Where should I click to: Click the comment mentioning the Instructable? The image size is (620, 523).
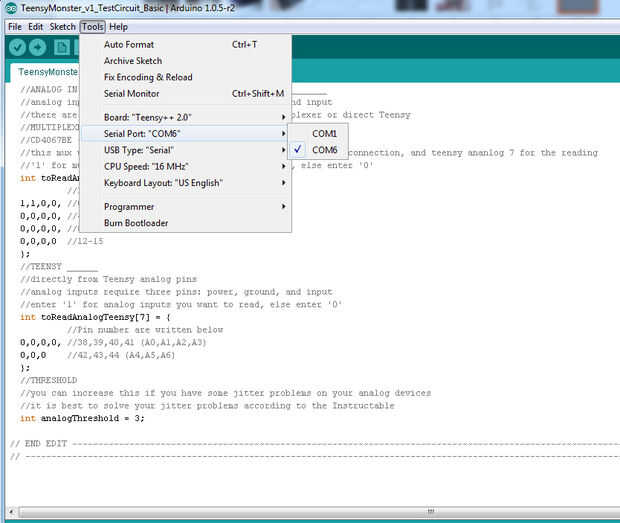(207, 406)
